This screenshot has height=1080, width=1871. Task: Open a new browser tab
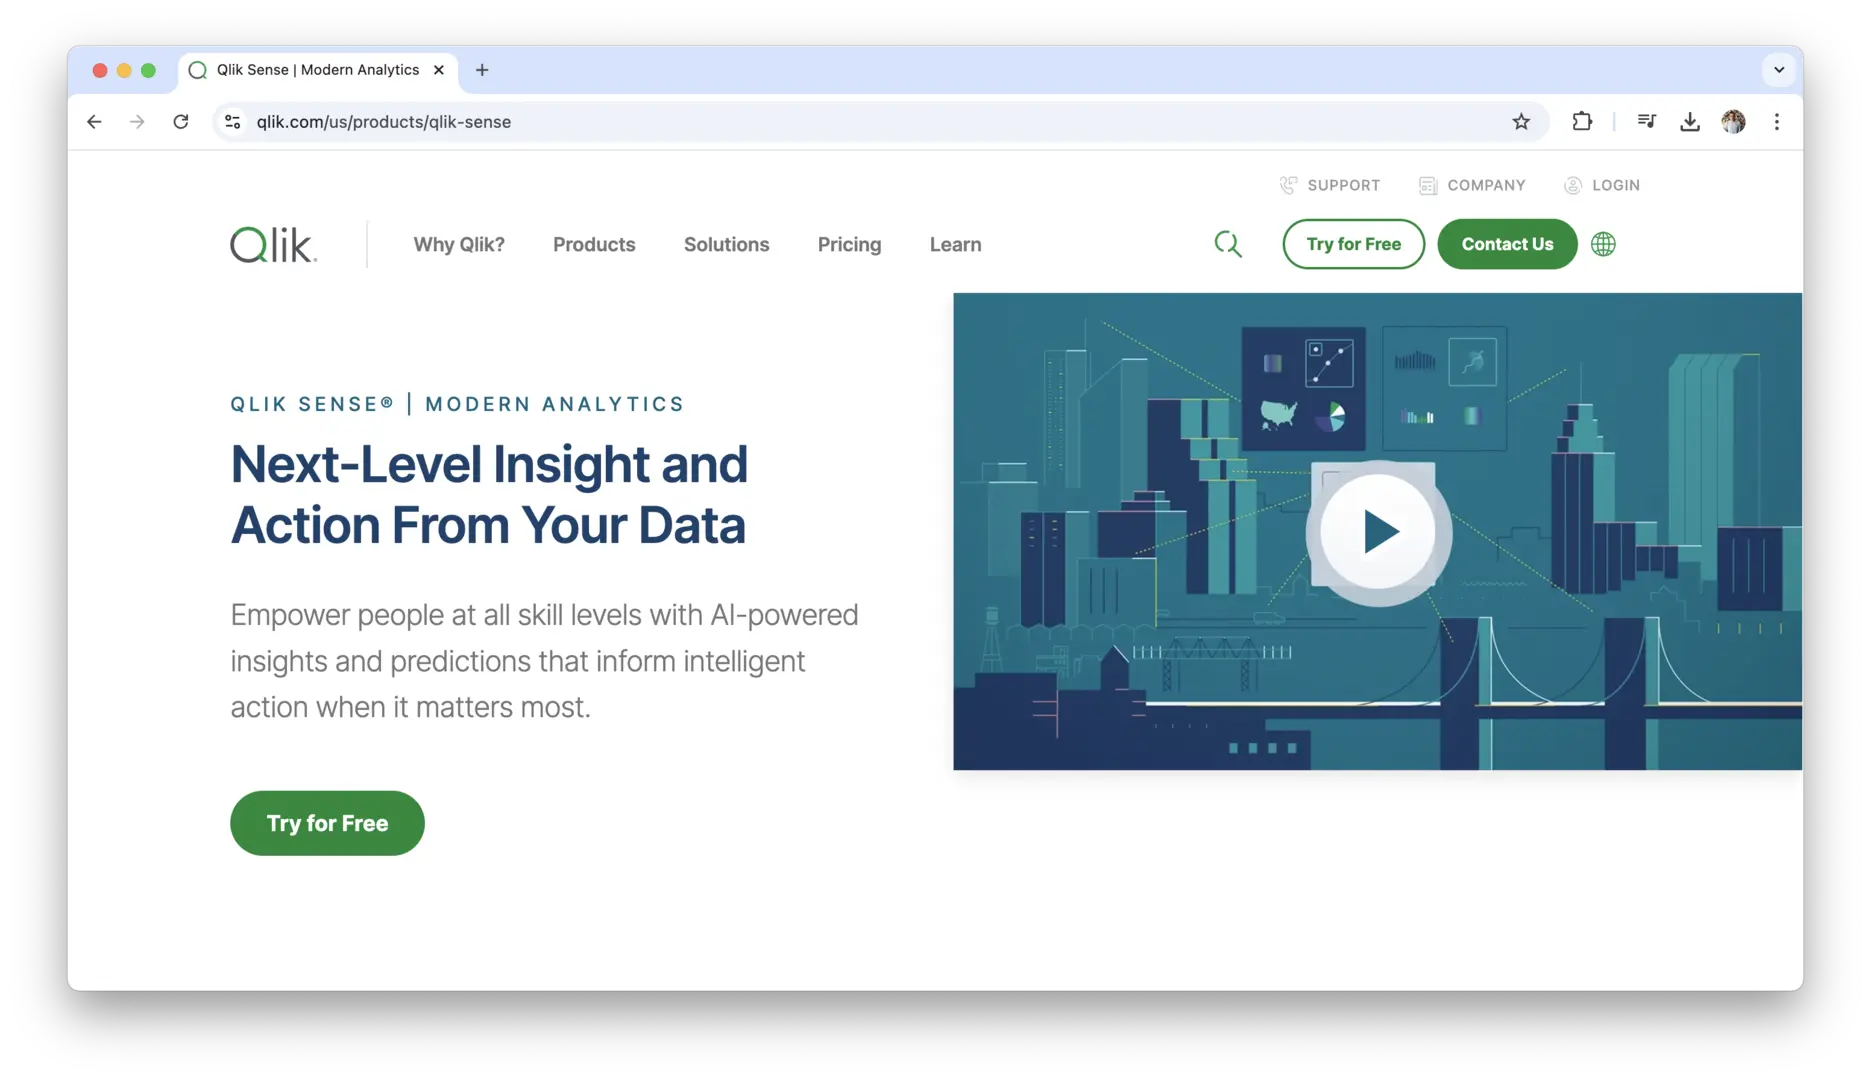(x=482, y=70)
